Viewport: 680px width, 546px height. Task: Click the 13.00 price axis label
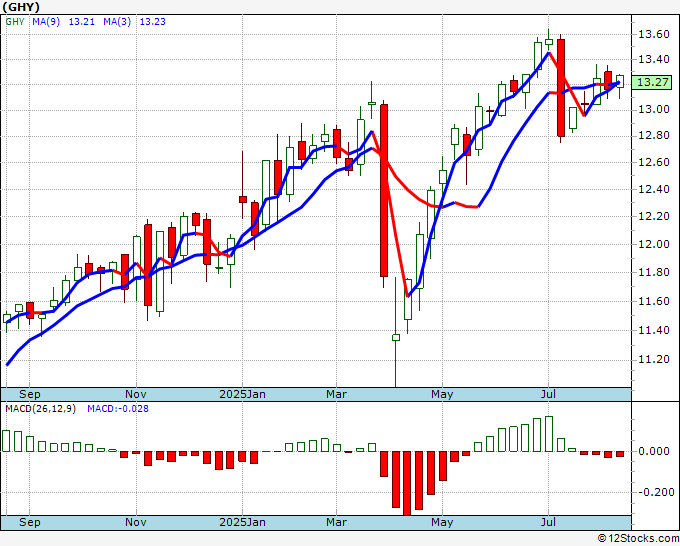coord(654,109)
